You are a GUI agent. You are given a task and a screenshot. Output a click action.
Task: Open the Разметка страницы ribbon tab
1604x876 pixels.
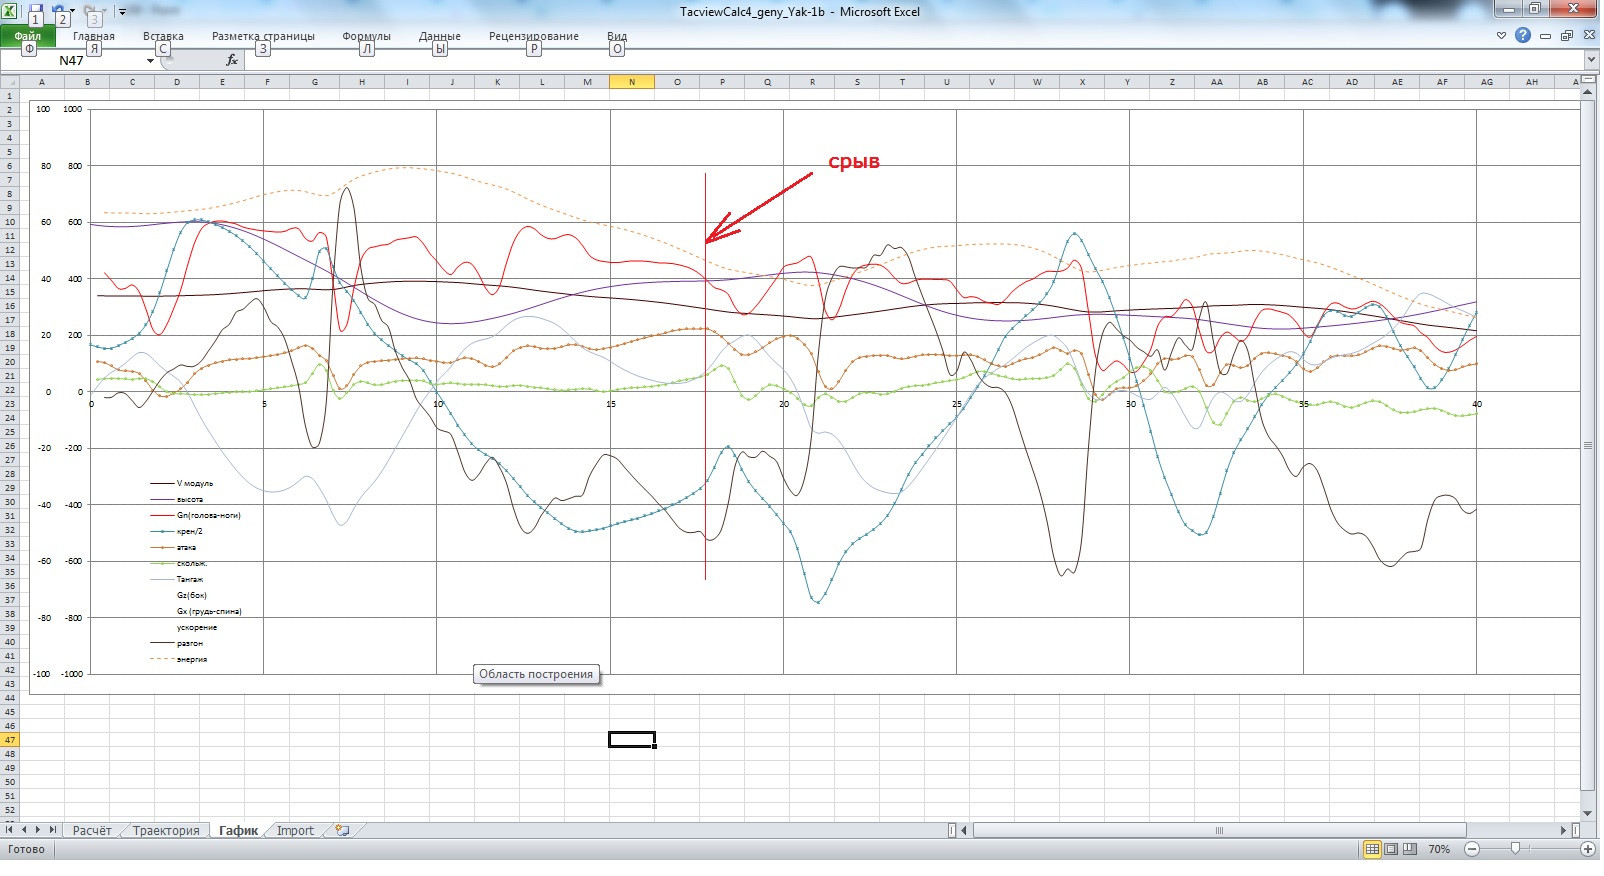[263, 36]
